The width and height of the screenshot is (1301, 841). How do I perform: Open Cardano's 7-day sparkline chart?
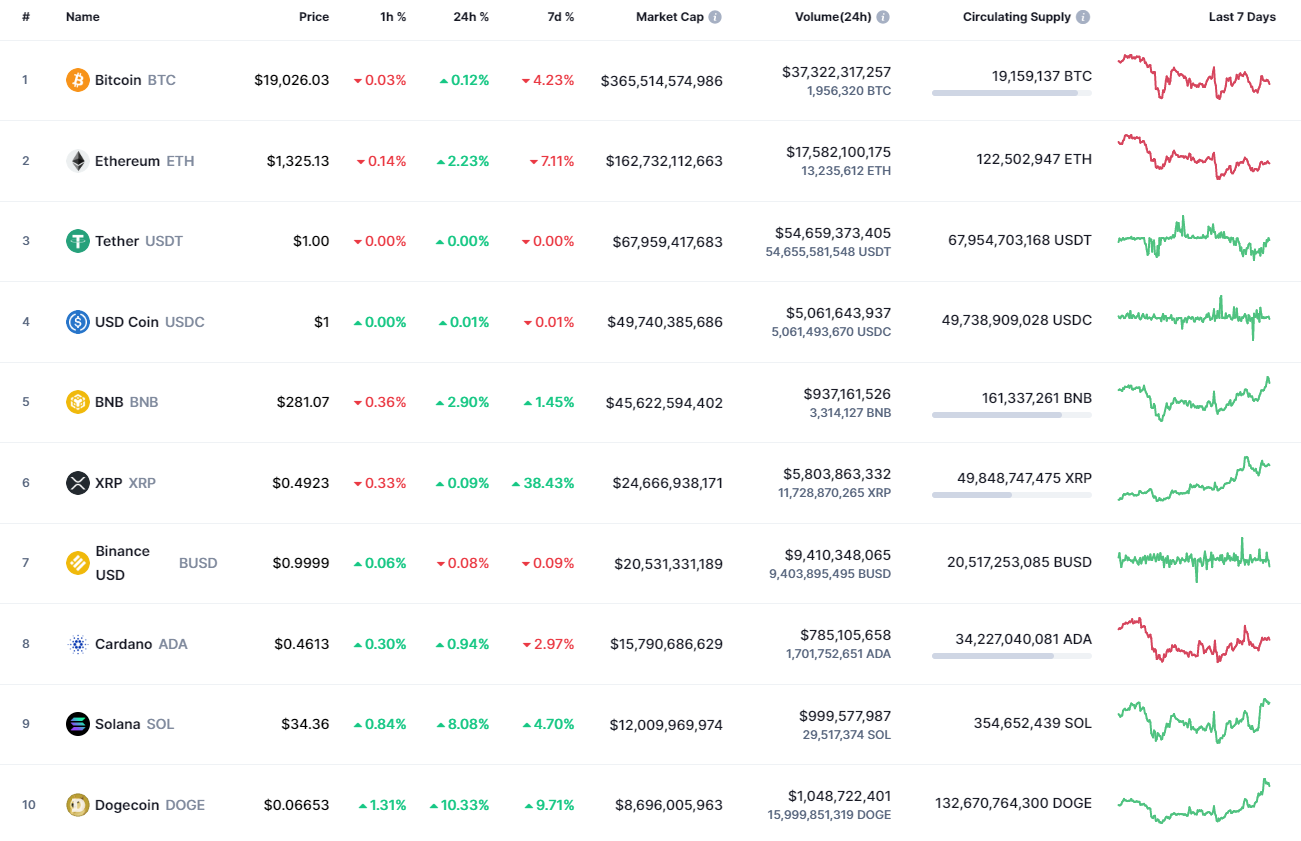[1194, 640]
